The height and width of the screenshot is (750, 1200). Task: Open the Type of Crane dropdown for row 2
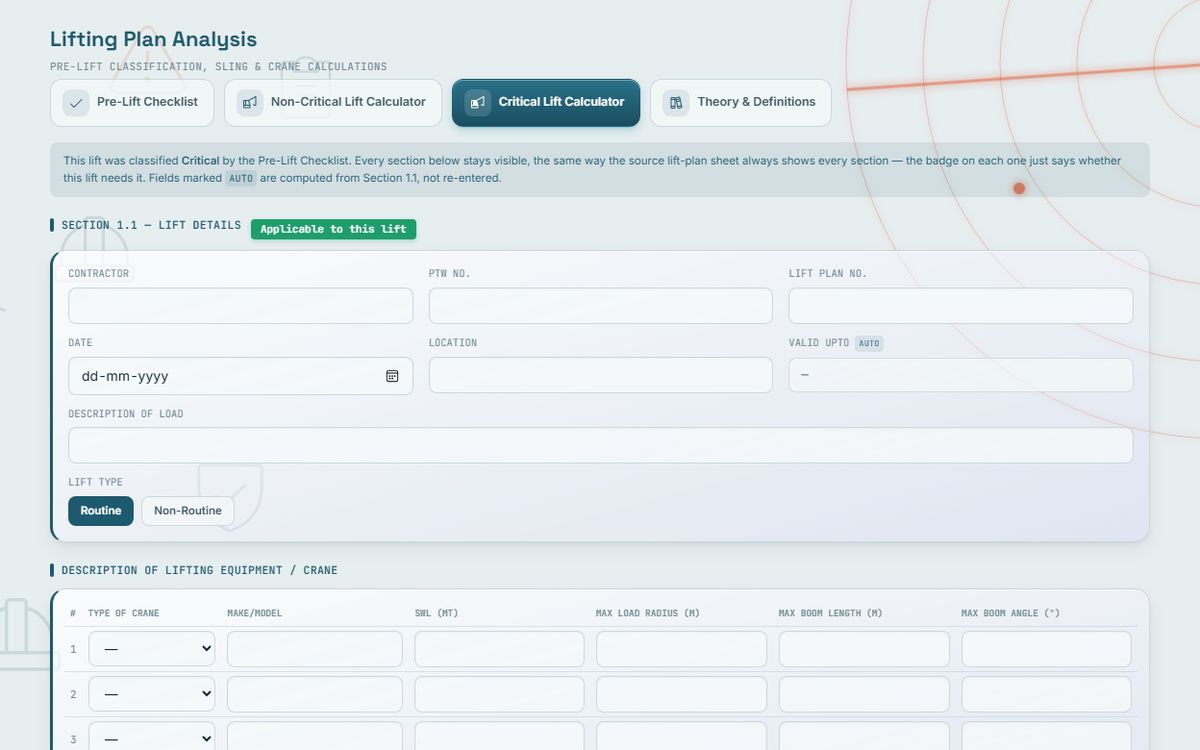pos(152,694)
